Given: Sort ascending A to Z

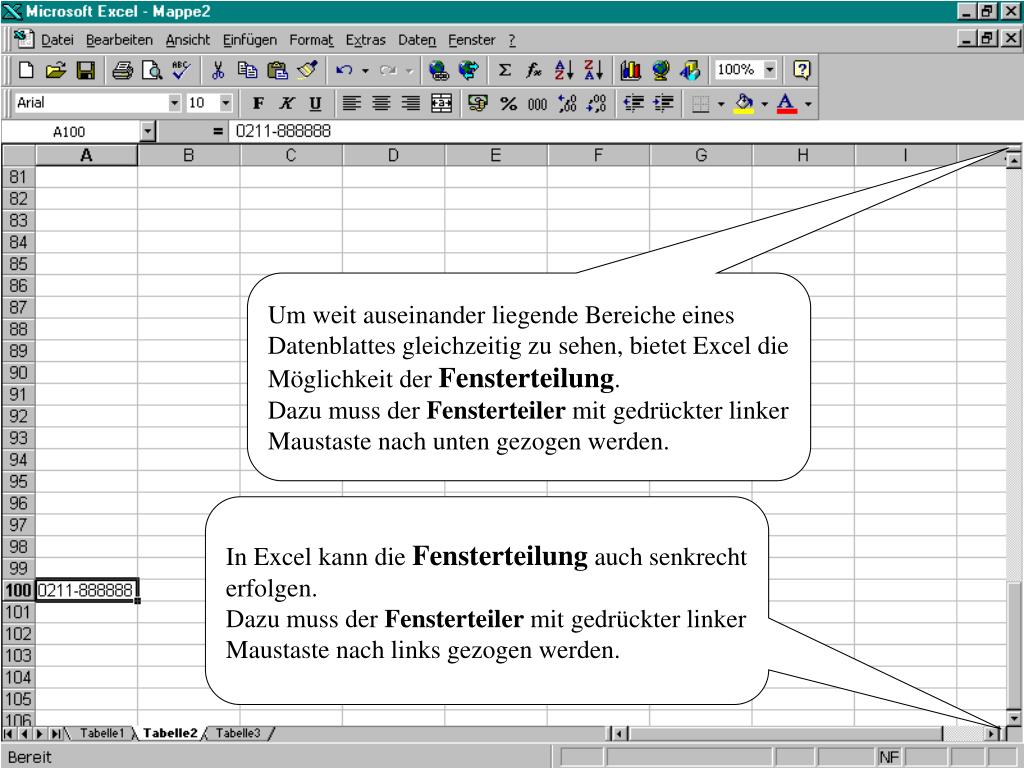Looking at the screenshot, I should [564, 70].
